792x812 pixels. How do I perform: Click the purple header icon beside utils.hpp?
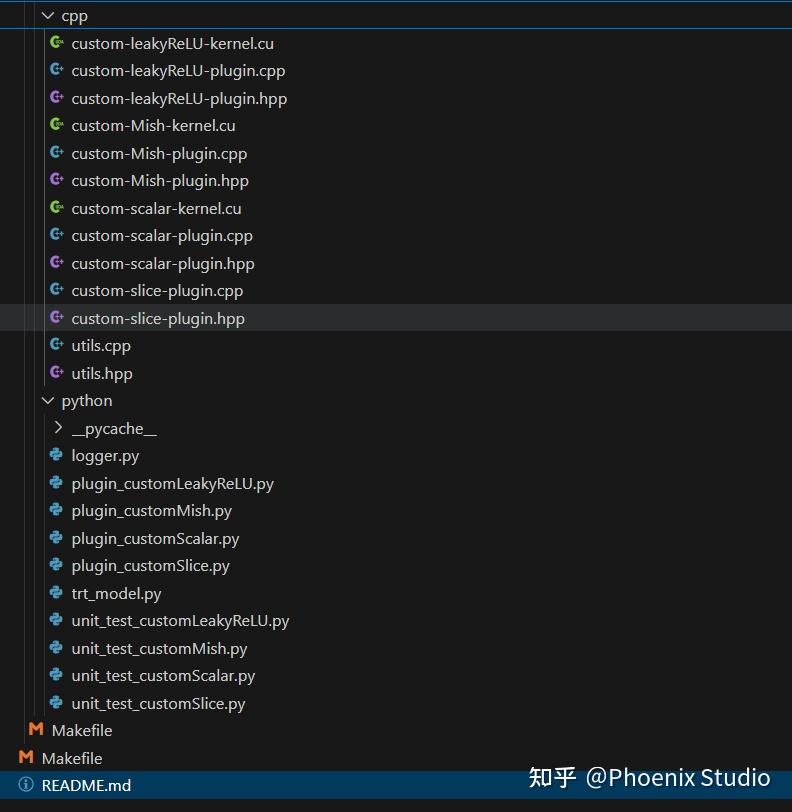point(56,373)
